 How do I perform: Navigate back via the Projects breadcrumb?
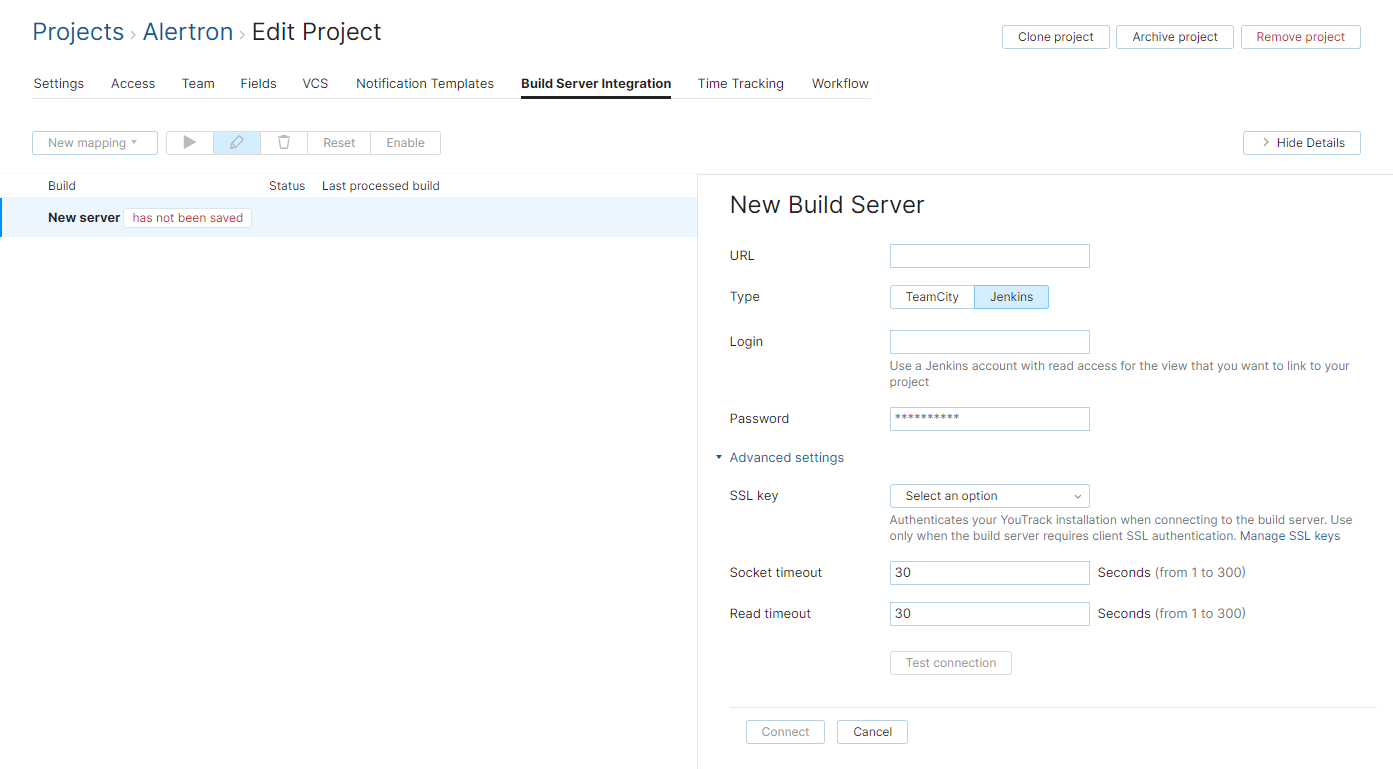[78, 31]
